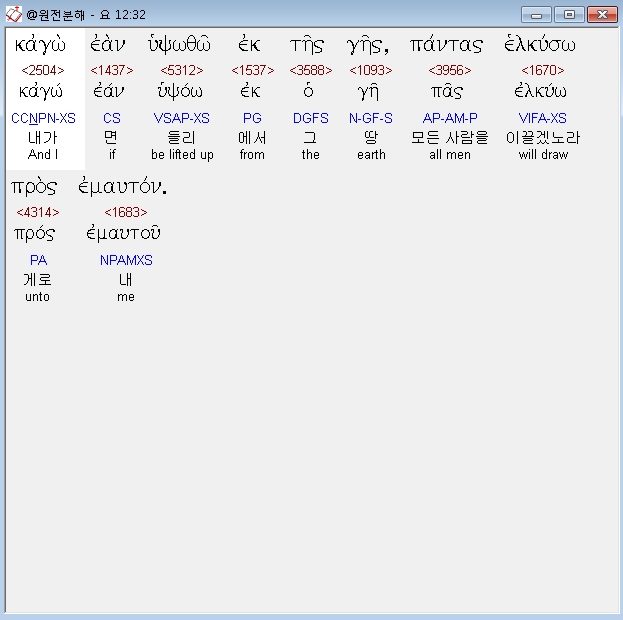The width and height of the screenshot is (623, 620).
Task: Click Korean gloss 이끌겠노라
Action: point(543,138)
